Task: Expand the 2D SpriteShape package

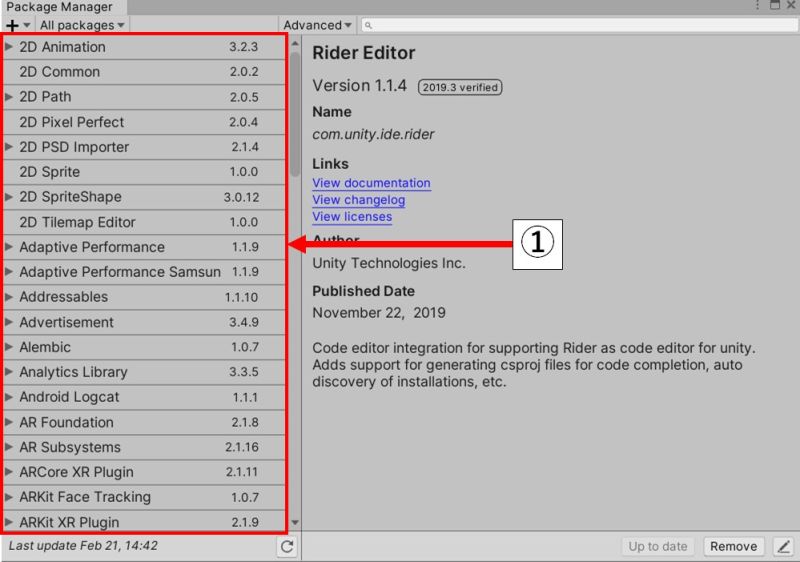Action: 9,196
